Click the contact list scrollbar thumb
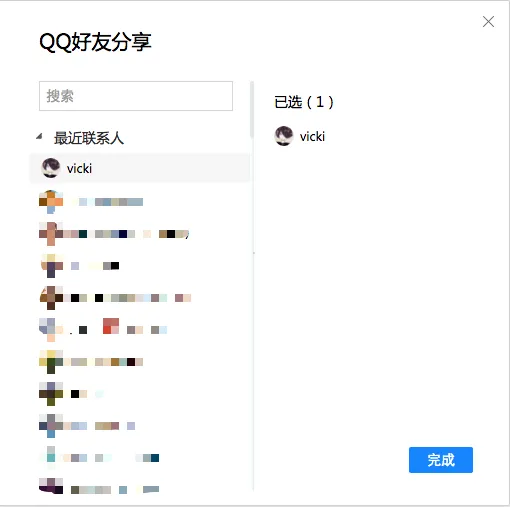 point(252,110)
